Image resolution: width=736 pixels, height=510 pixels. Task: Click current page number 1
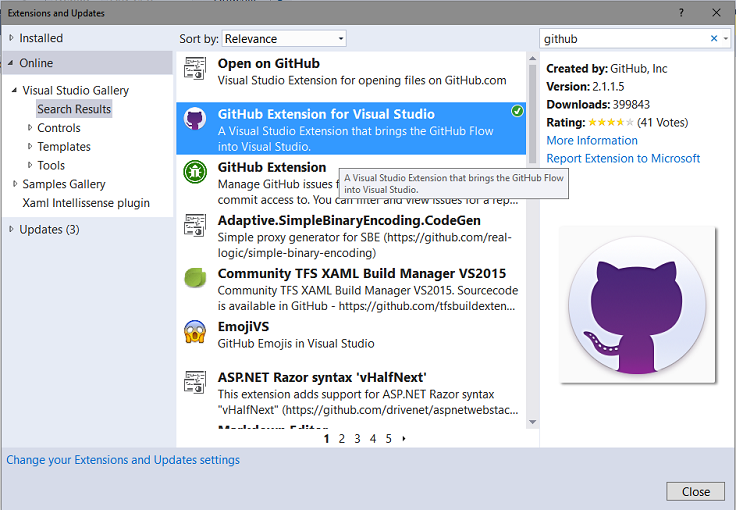[326, 439]
